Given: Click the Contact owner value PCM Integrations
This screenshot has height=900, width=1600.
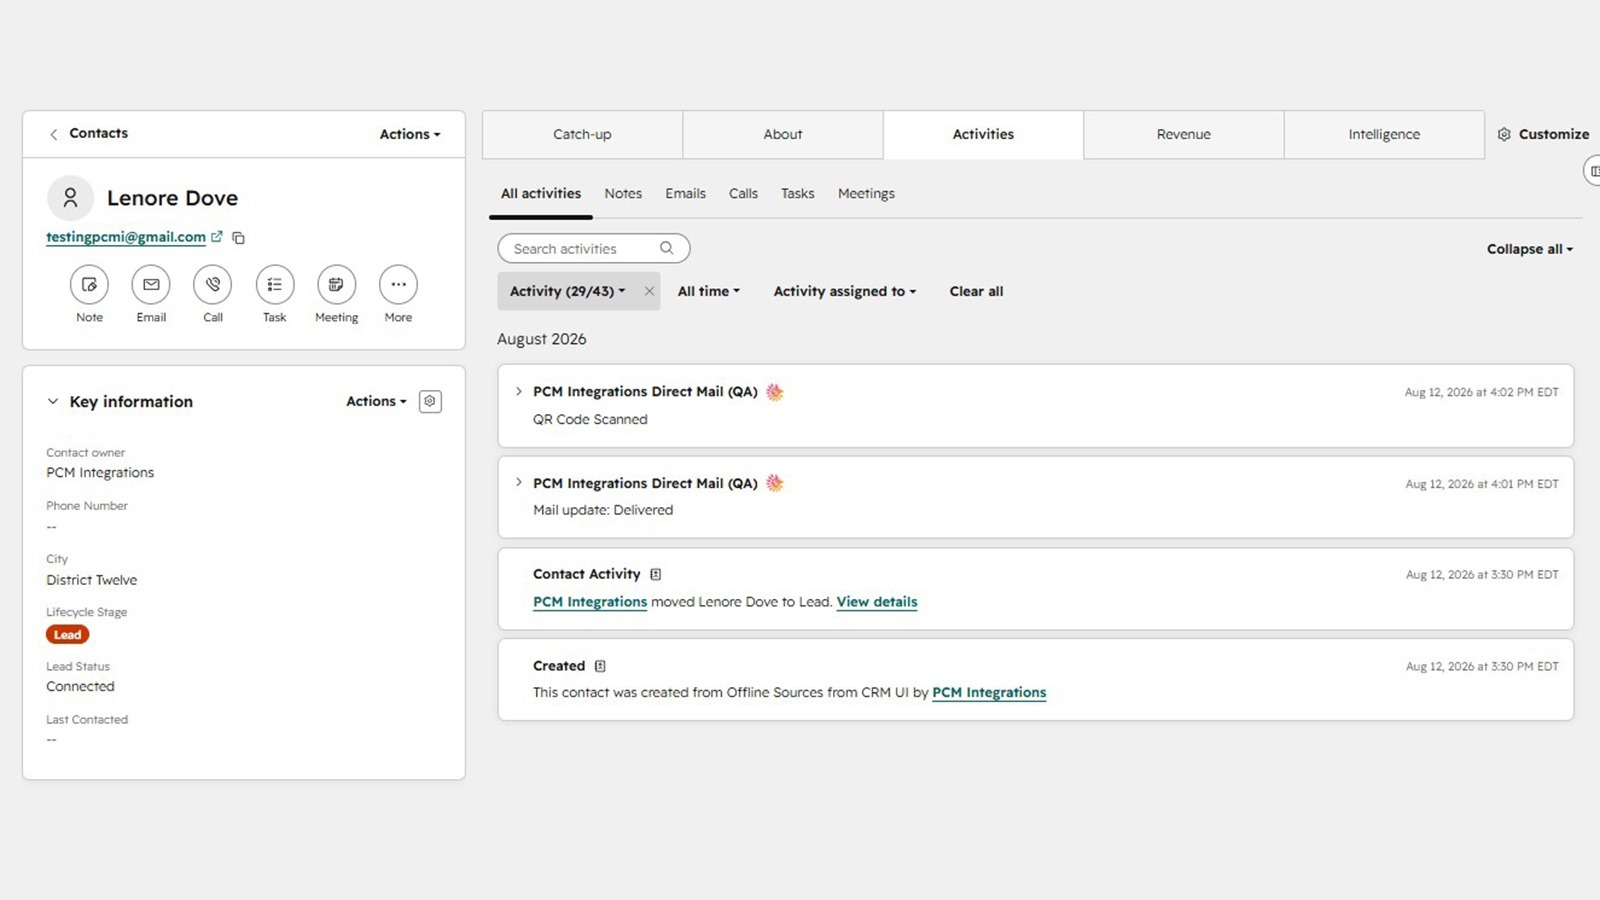Looking at the screenshot, I should [x=100, y=473].
